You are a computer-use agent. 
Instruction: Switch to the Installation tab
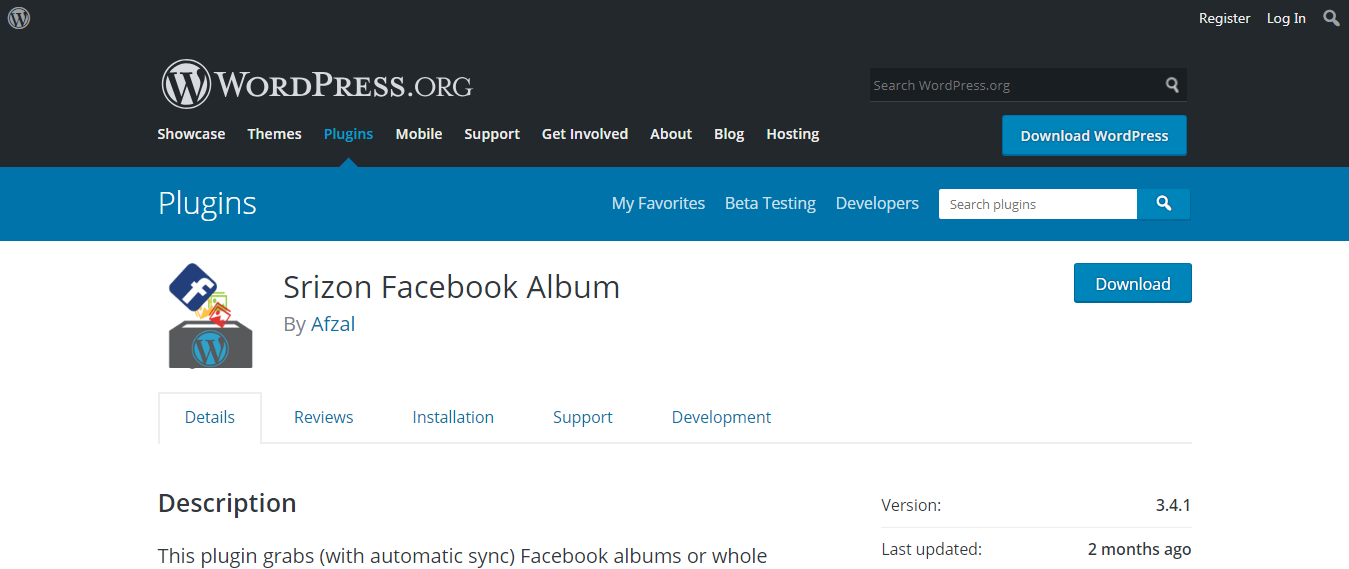pyautogui.click(x=453, y=417)
